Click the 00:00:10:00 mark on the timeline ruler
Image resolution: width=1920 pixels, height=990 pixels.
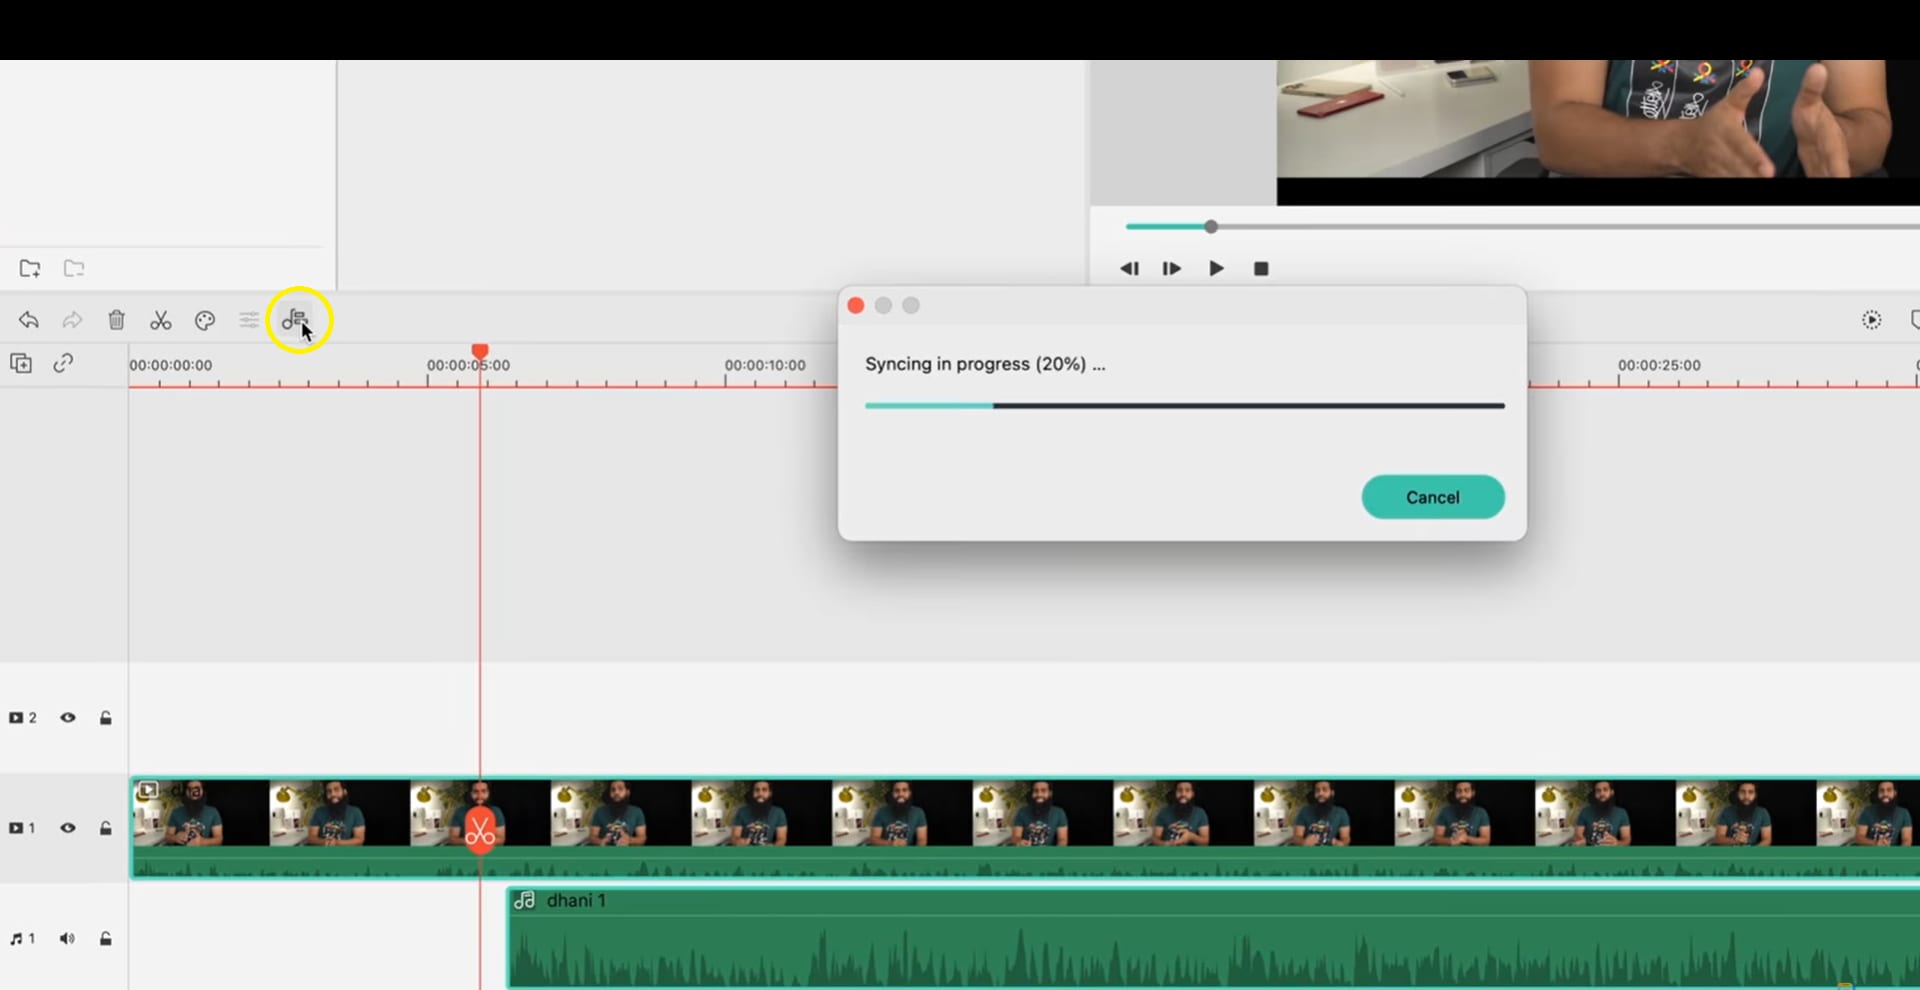(765, 365)
